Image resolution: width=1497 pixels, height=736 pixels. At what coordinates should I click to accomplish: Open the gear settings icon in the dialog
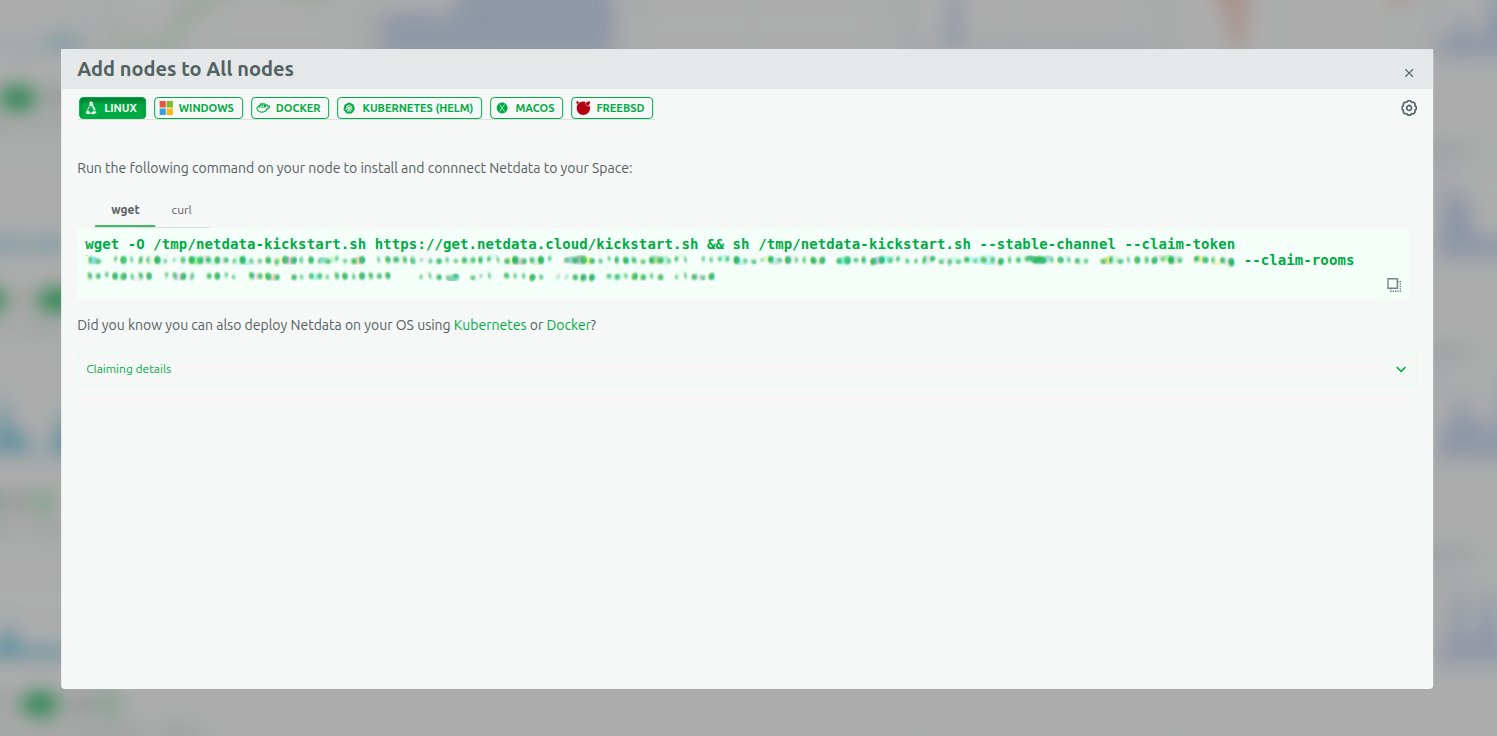(x=1408, y=108)
